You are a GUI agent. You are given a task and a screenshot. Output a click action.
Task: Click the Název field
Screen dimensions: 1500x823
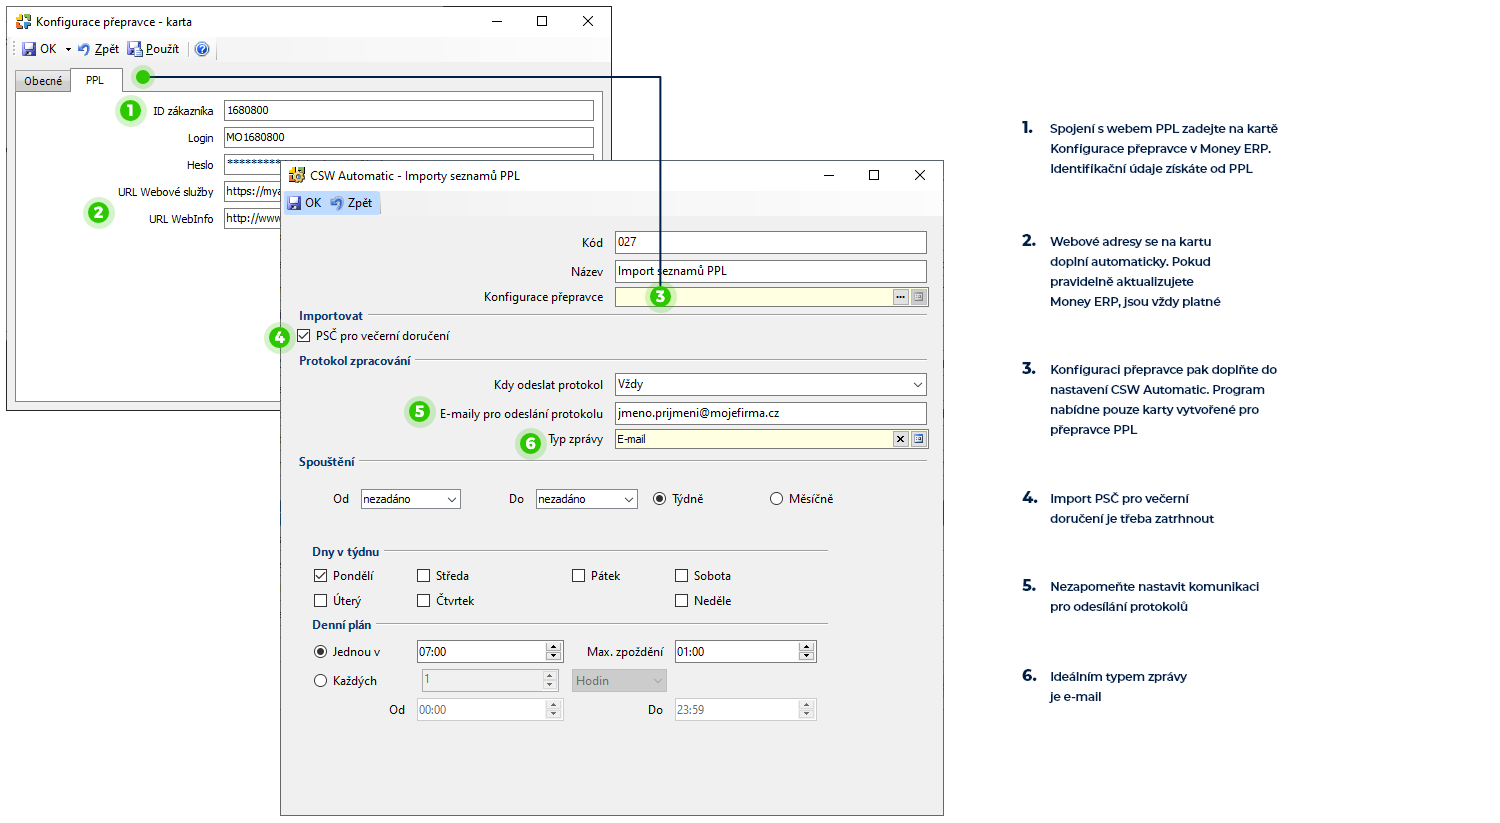[770, 271]
